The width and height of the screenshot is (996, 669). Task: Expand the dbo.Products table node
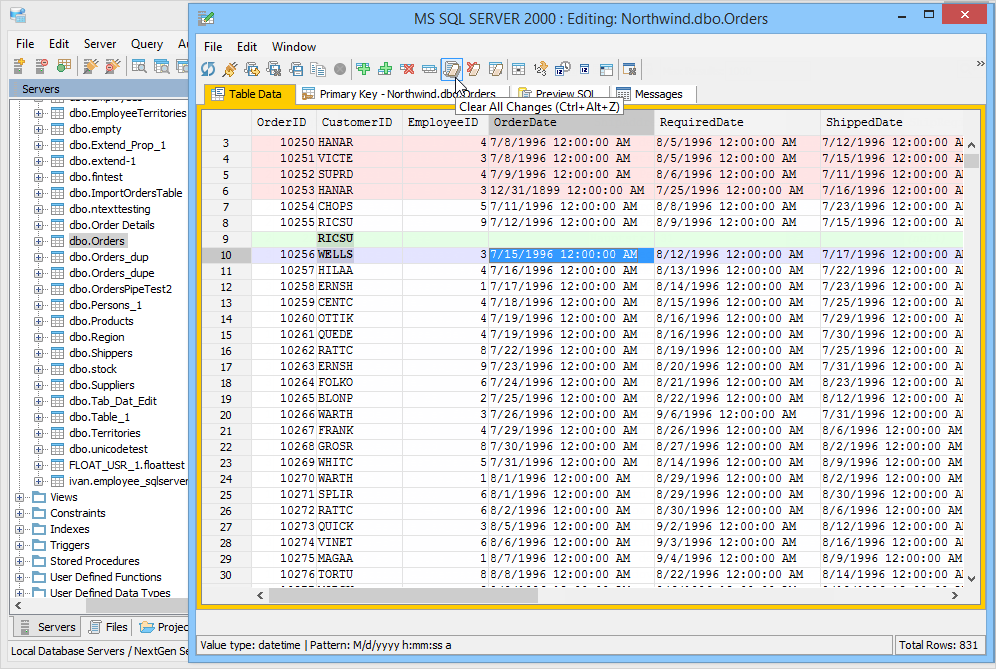tap(39, 321)
